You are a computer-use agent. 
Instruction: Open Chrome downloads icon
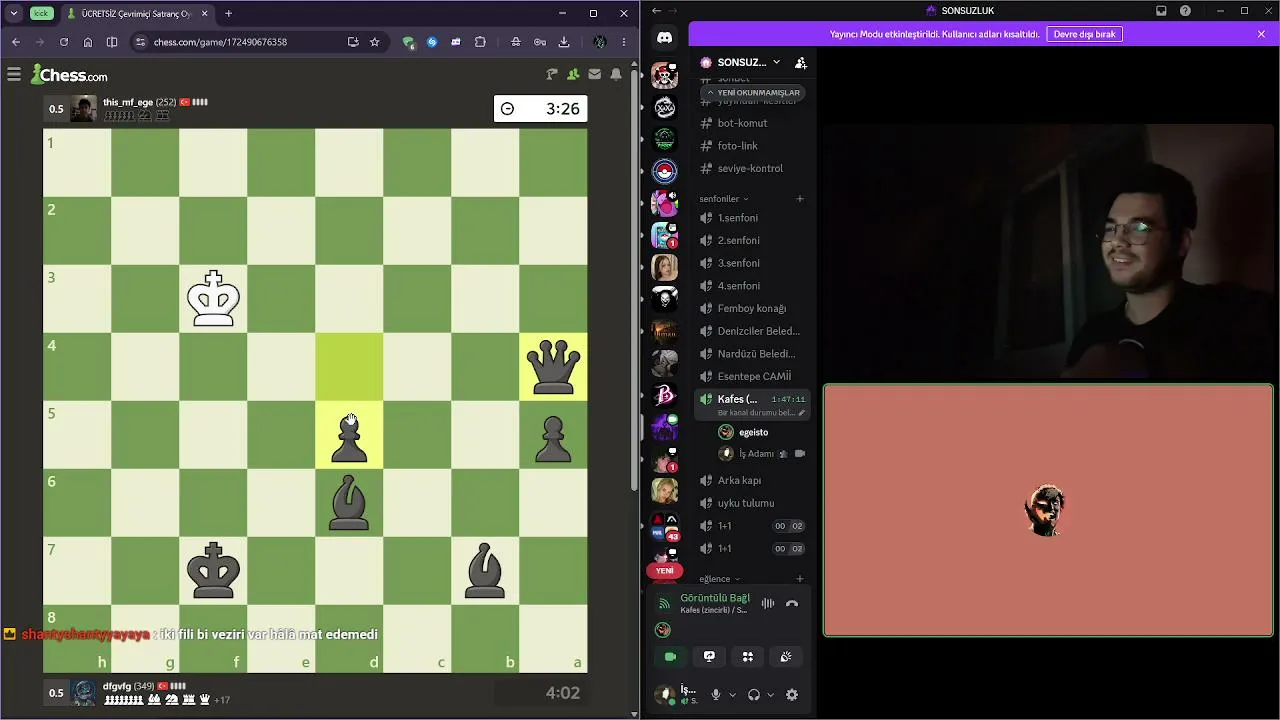564,42
